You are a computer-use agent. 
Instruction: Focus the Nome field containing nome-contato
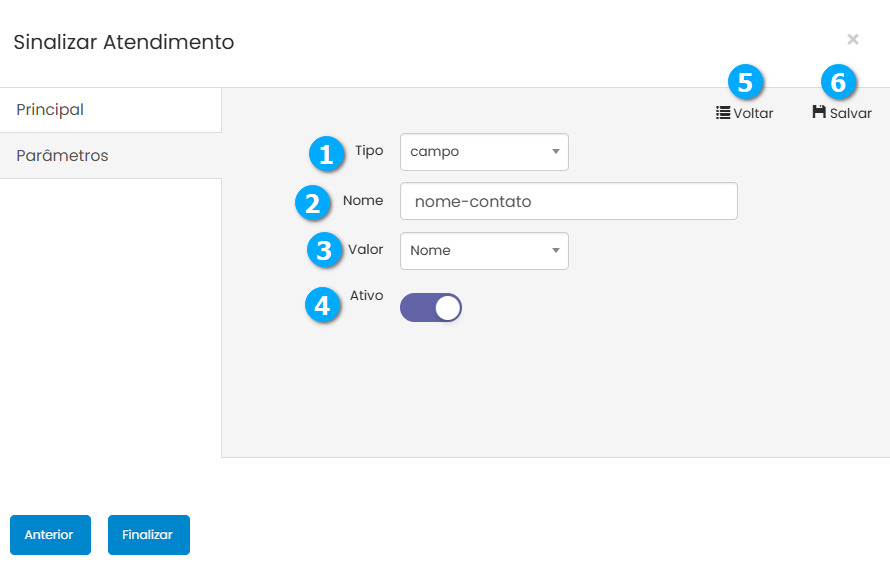point(568,201)
